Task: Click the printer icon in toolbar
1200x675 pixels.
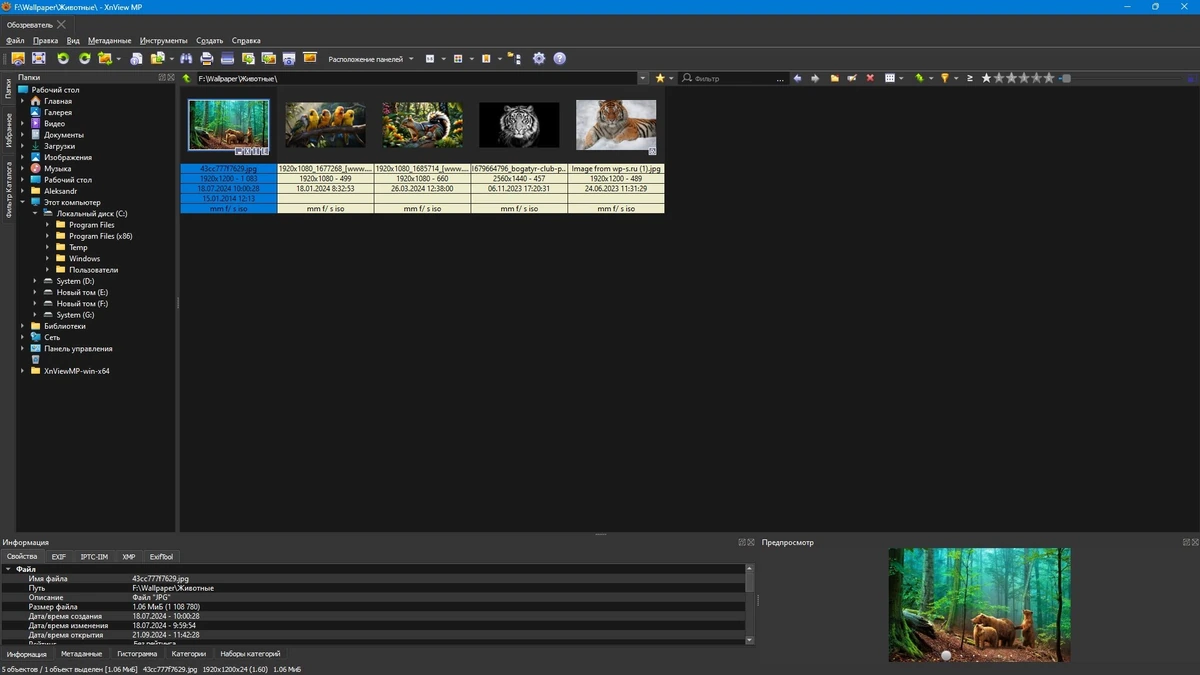Action: 207,59
